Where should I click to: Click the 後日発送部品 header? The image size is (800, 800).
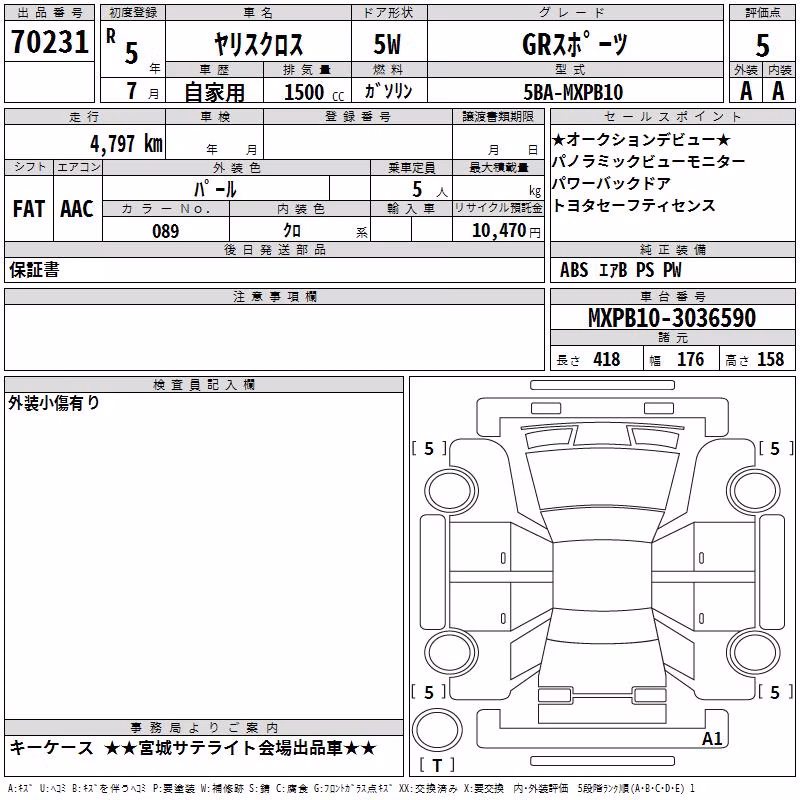click(274, 249)
